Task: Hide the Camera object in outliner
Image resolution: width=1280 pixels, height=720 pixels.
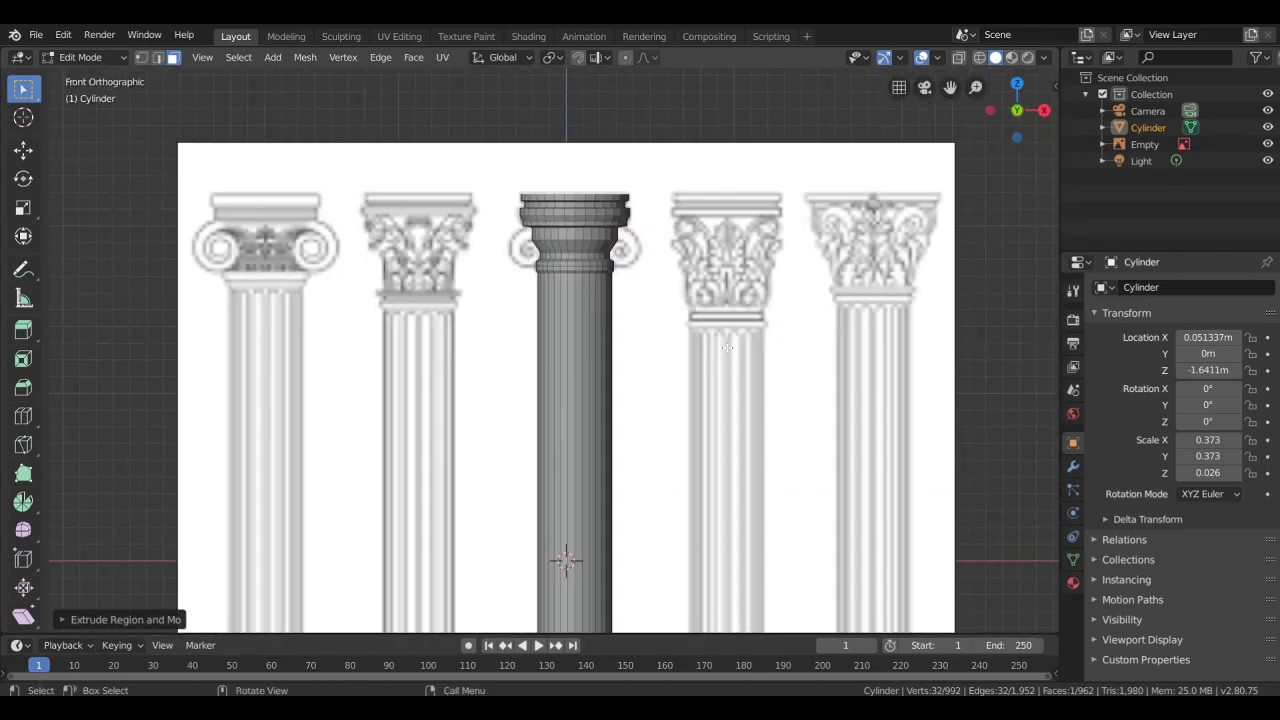Action: (x=1267, y=111)
